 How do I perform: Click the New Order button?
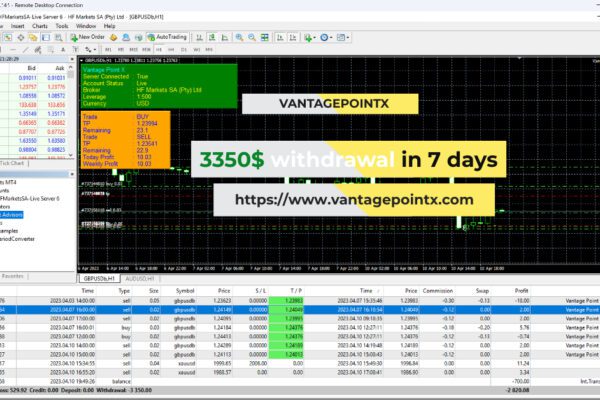(87, 37)
